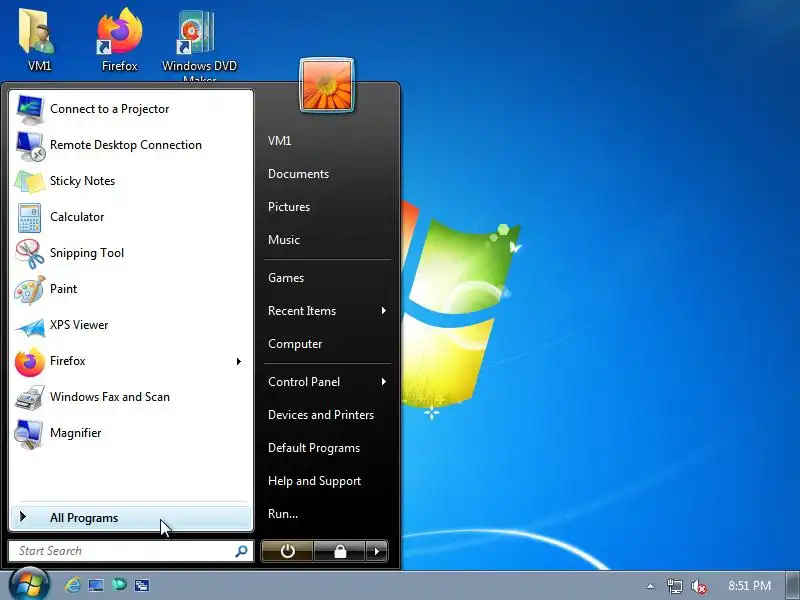Open XPS Viewer
The image size is (800, 600).
[131, 325]
